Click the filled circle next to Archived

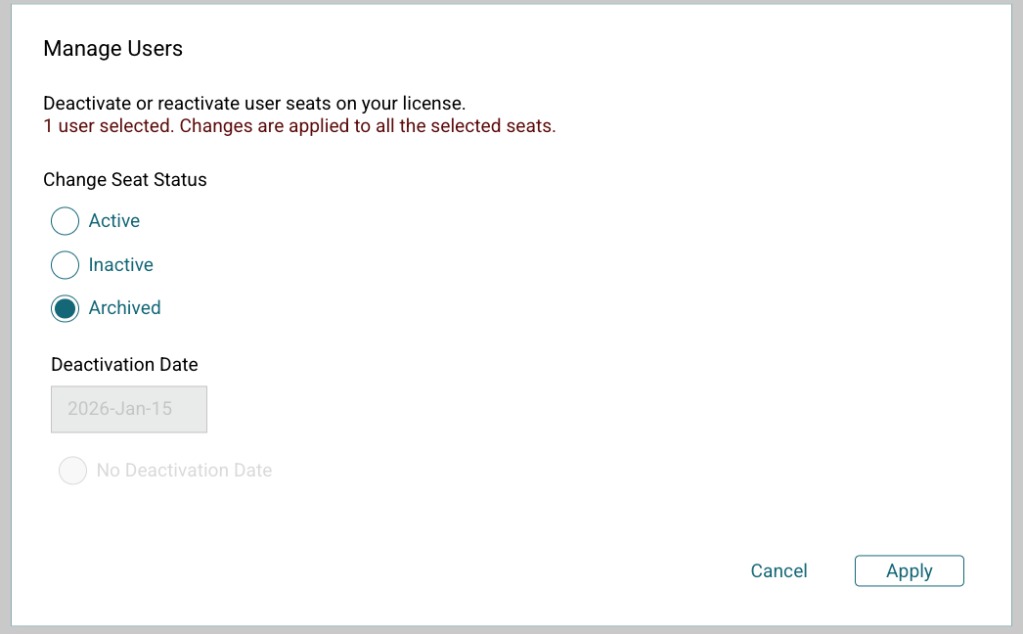65,308
